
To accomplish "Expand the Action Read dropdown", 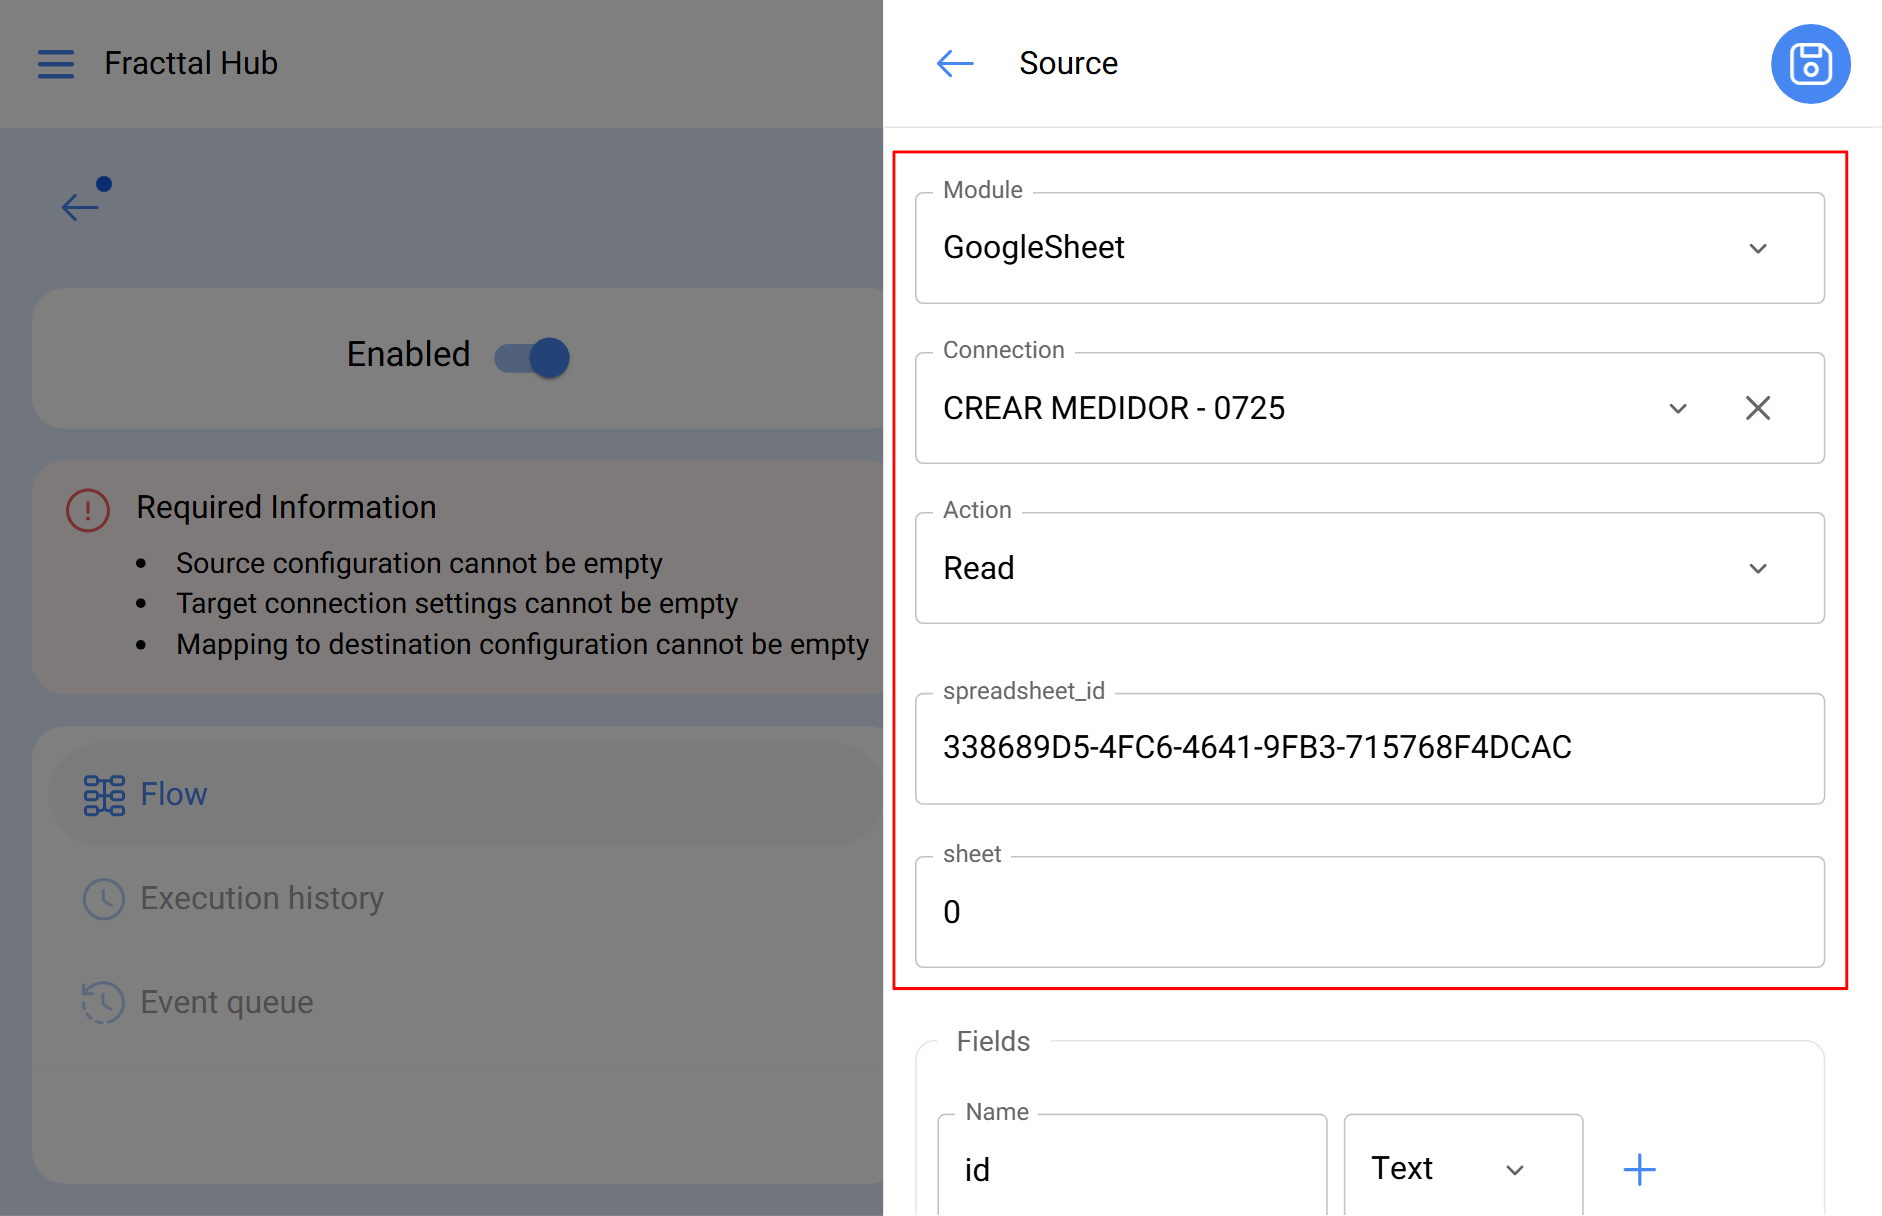I will pyautogui.click(x=1757, y=568).
